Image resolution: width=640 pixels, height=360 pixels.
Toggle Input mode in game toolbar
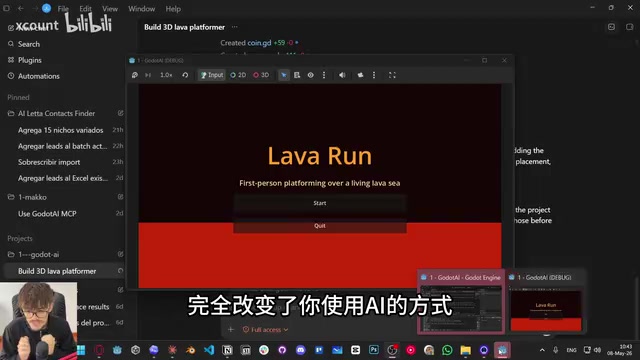(x=212, y=75)
